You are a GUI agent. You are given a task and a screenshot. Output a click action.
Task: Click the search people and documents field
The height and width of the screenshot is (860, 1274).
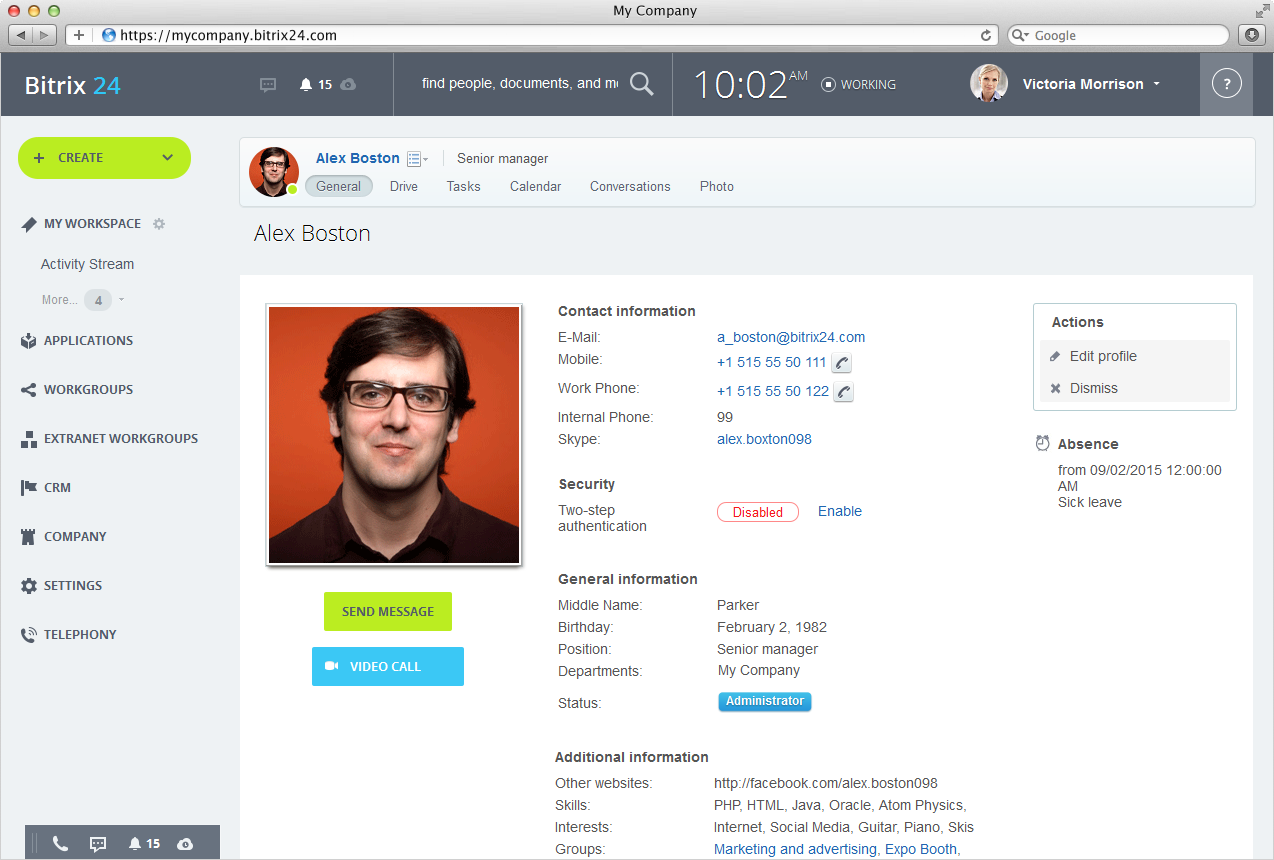tap(519, 84)
